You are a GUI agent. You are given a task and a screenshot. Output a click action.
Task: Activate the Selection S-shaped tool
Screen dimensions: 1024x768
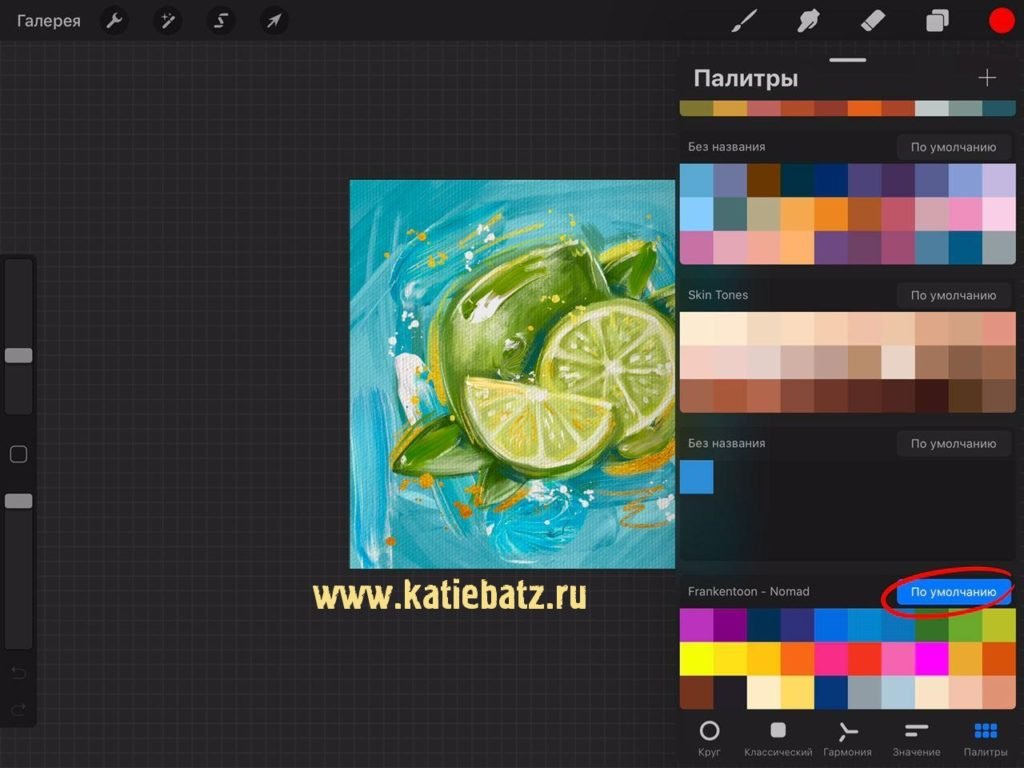[x=220, y=21]
